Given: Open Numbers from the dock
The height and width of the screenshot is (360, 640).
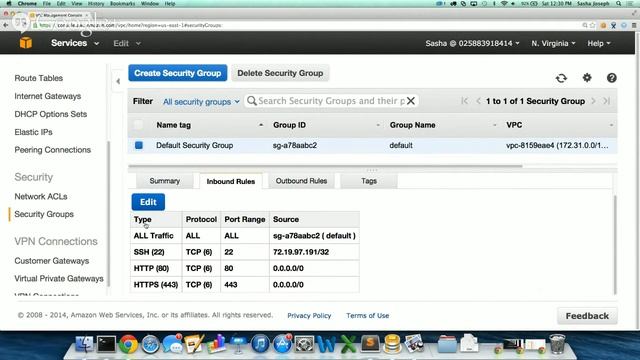Looking at the screenshot, I should tap(216, 344).
